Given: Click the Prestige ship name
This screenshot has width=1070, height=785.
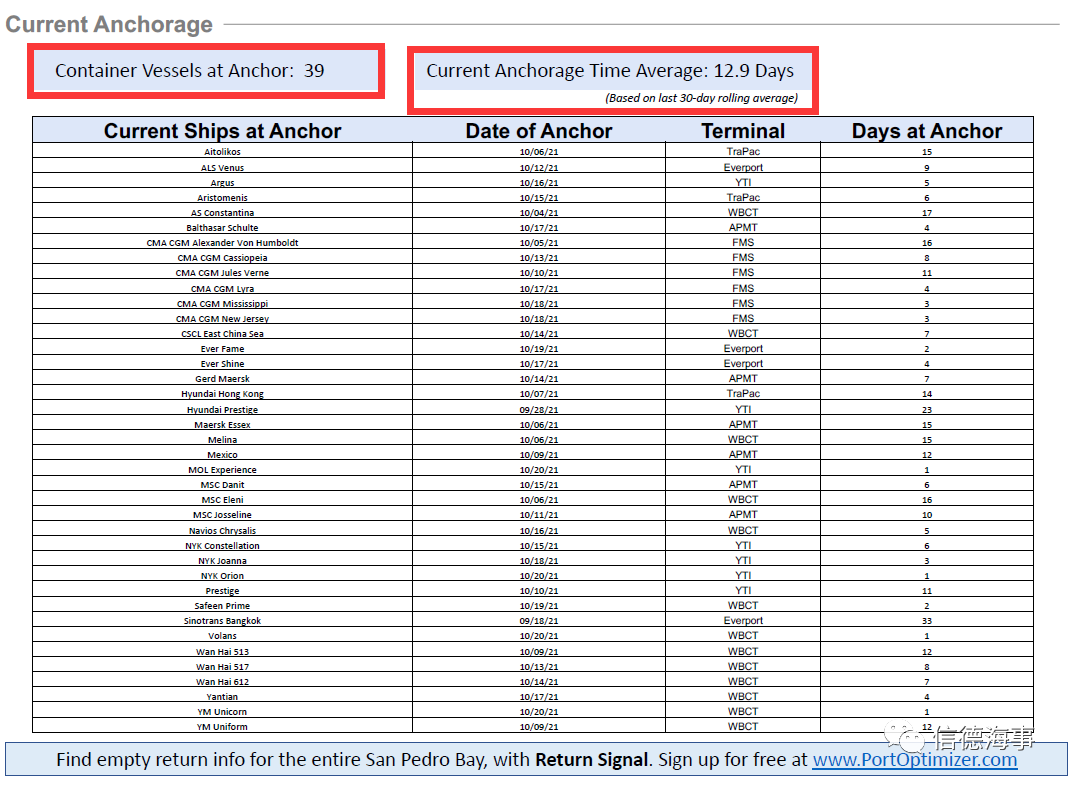Looking at the screenshot, I should [222, 590].
